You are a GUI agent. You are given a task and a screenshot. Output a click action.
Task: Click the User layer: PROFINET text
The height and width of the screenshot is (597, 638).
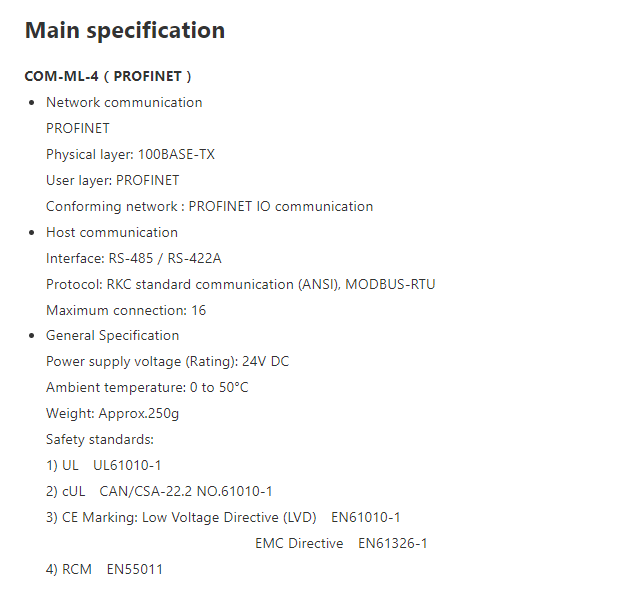pos(113,181)
